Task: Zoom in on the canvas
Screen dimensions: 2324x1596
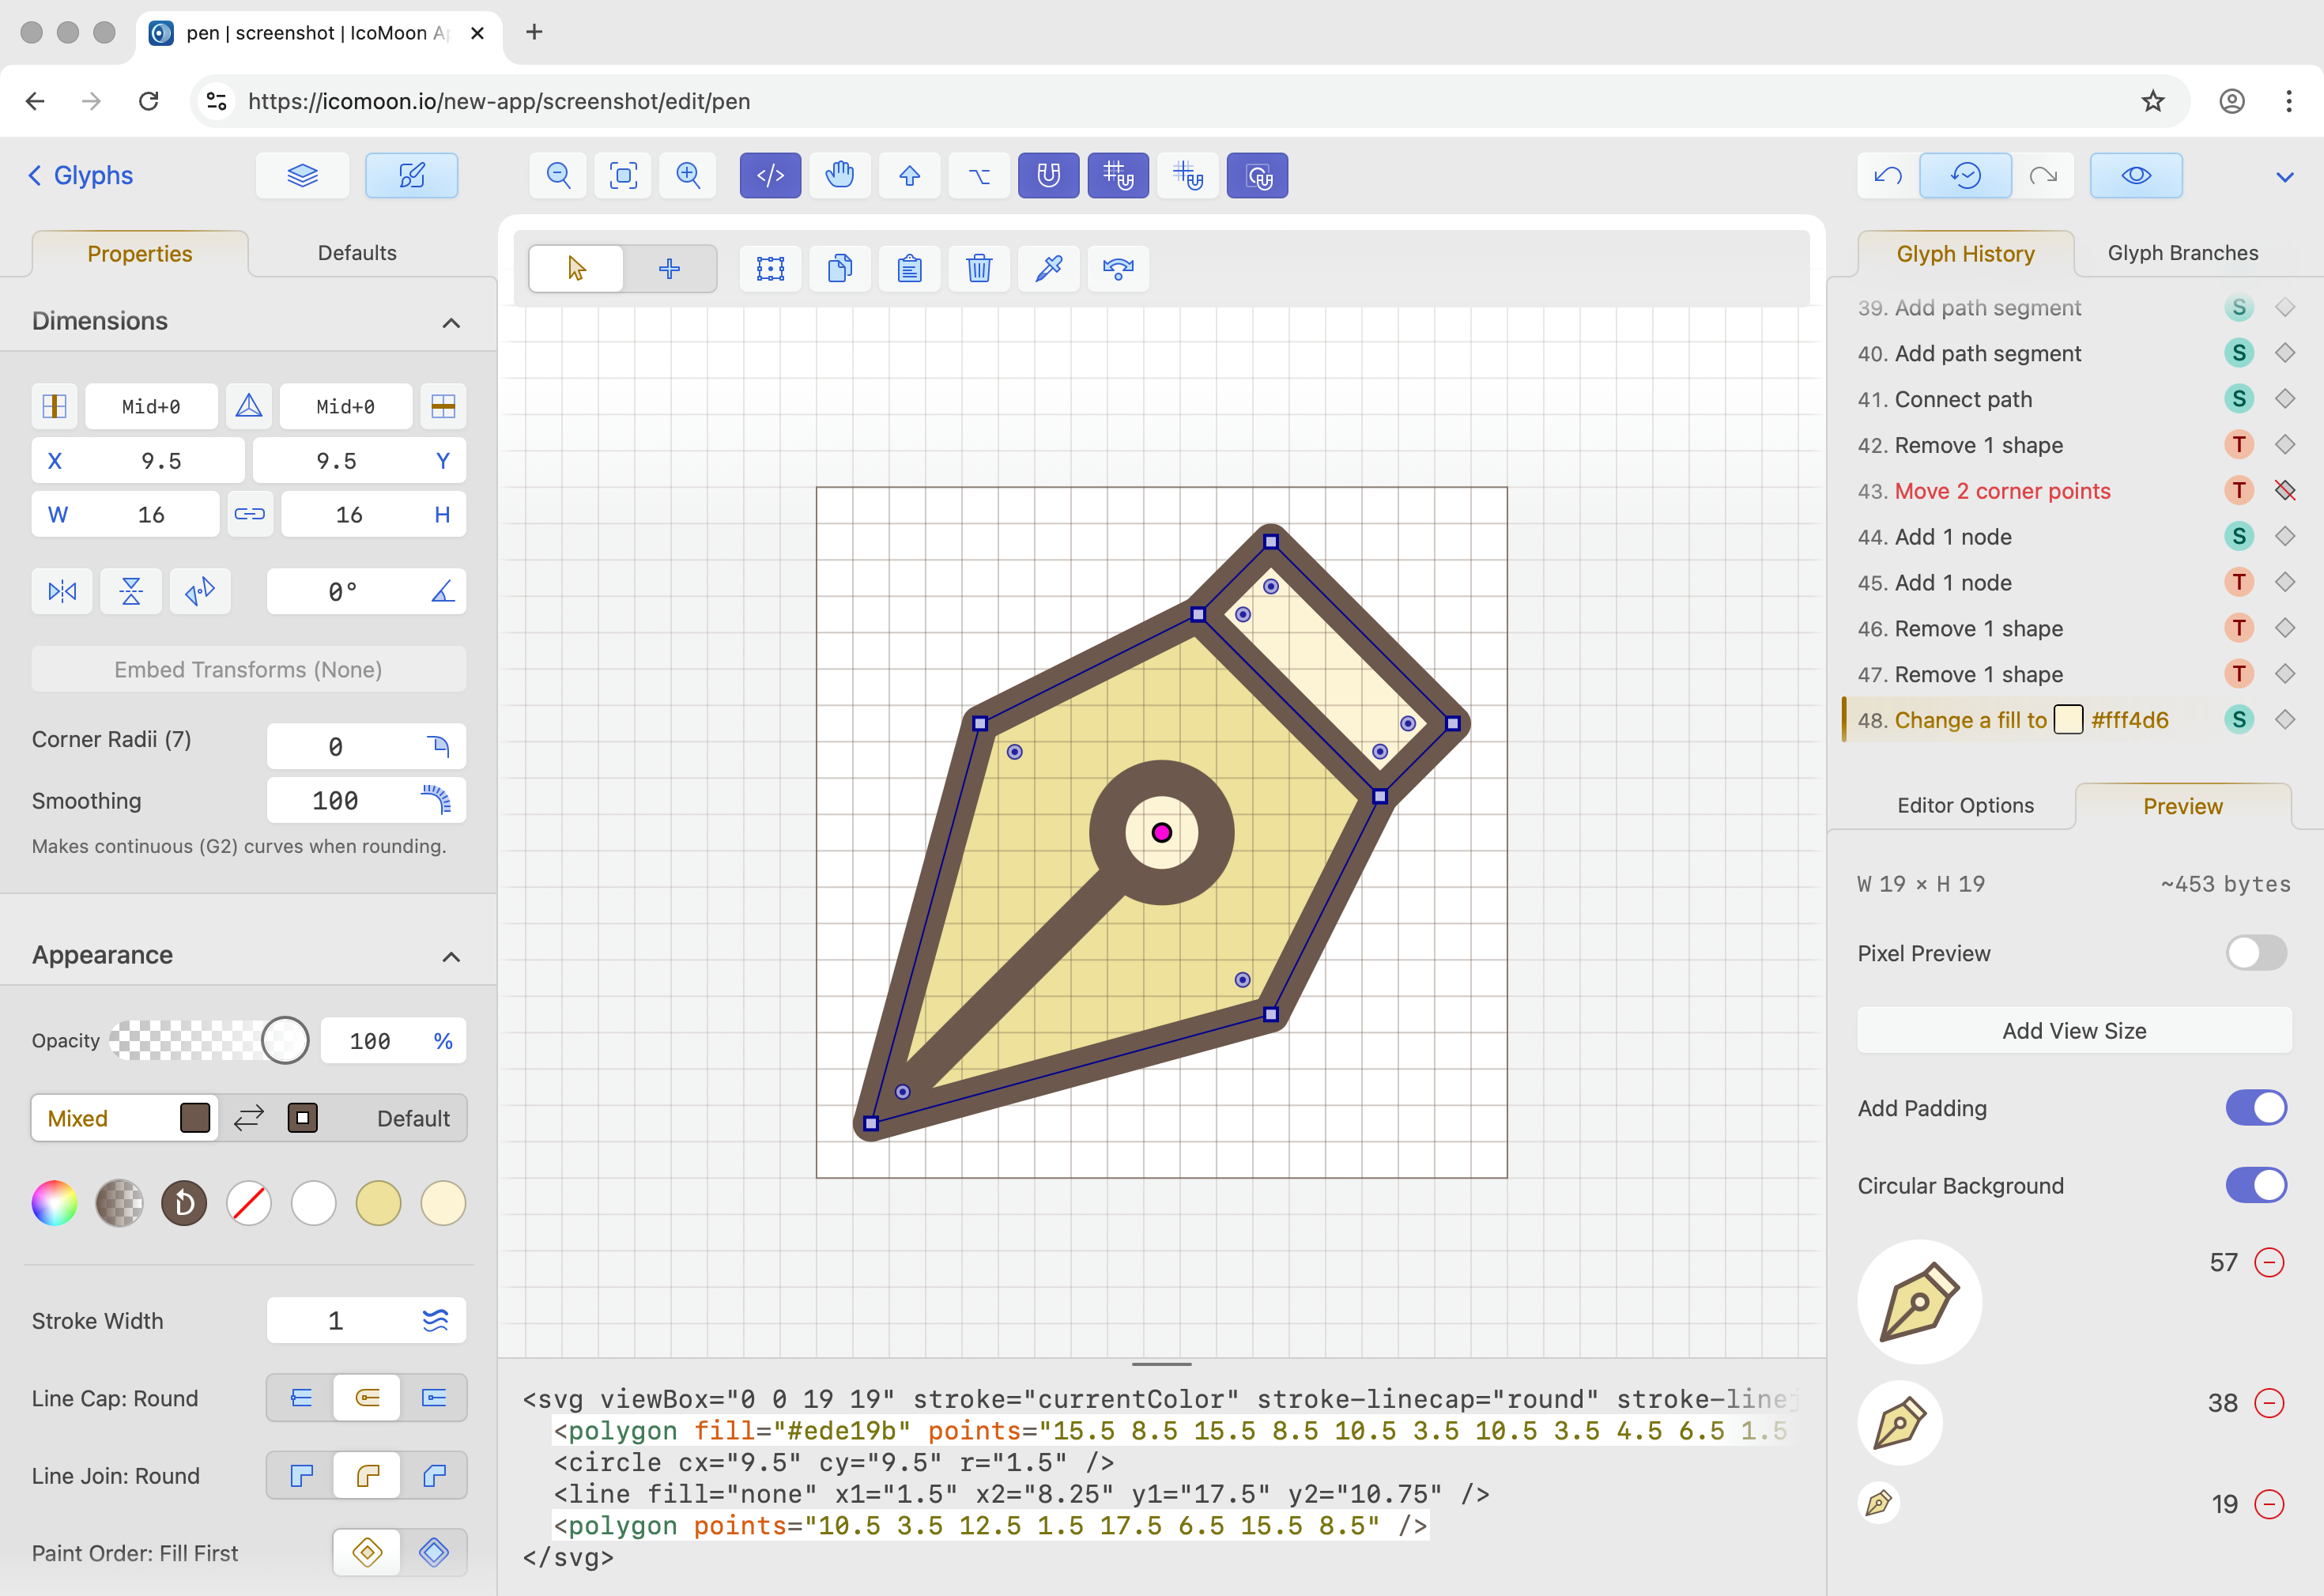Action: pos(687,175)
